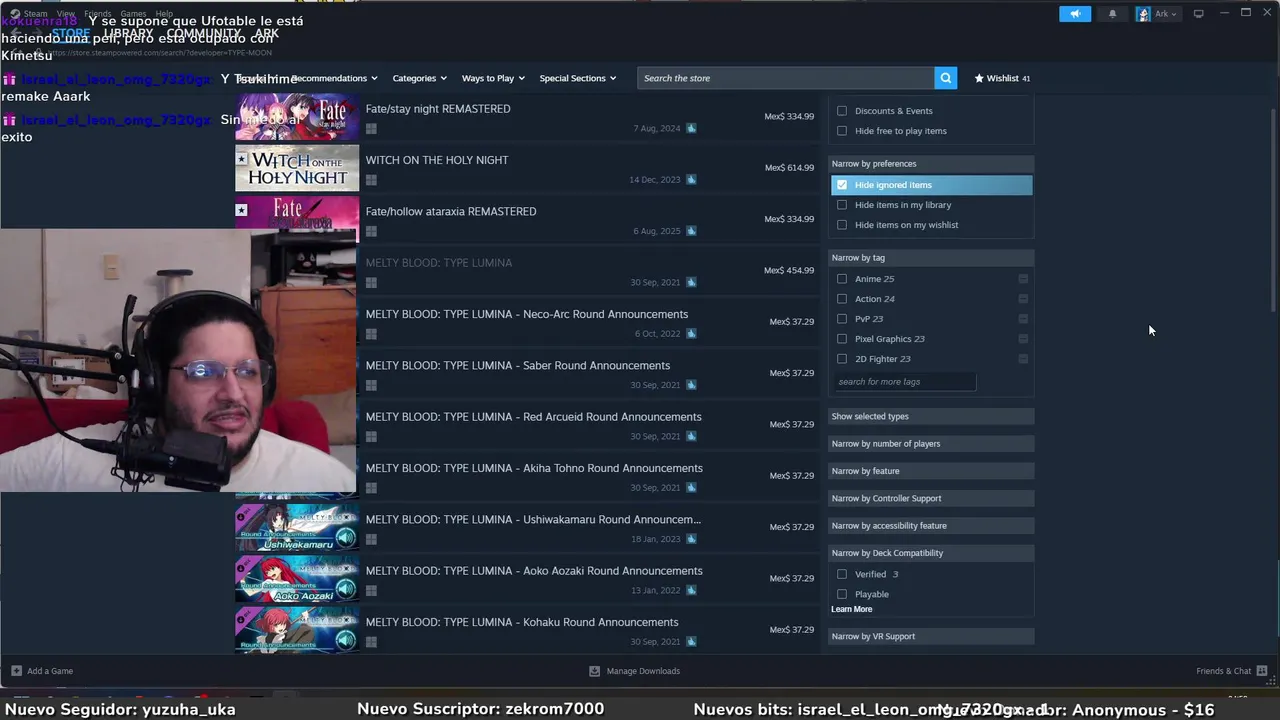This screenshot has width=1280, height=720.
Task: Click the Add a Game plus icon
Action: (x=16, y=671)
